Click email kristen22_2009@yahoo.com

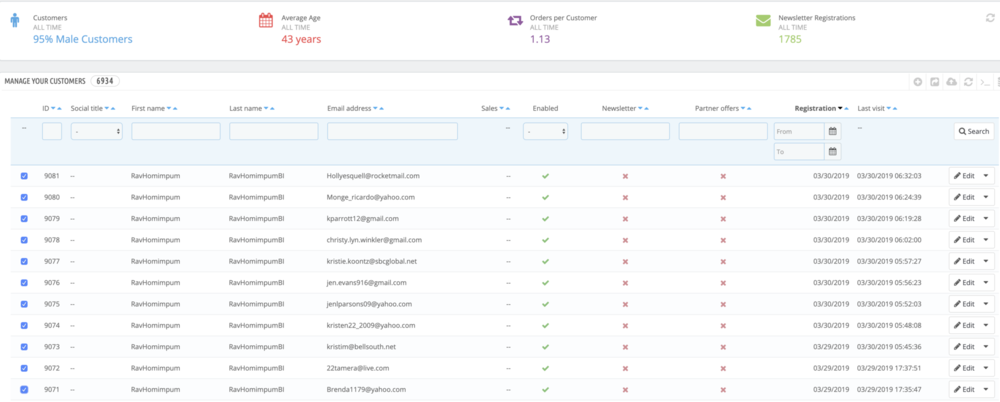pos(371,325)
